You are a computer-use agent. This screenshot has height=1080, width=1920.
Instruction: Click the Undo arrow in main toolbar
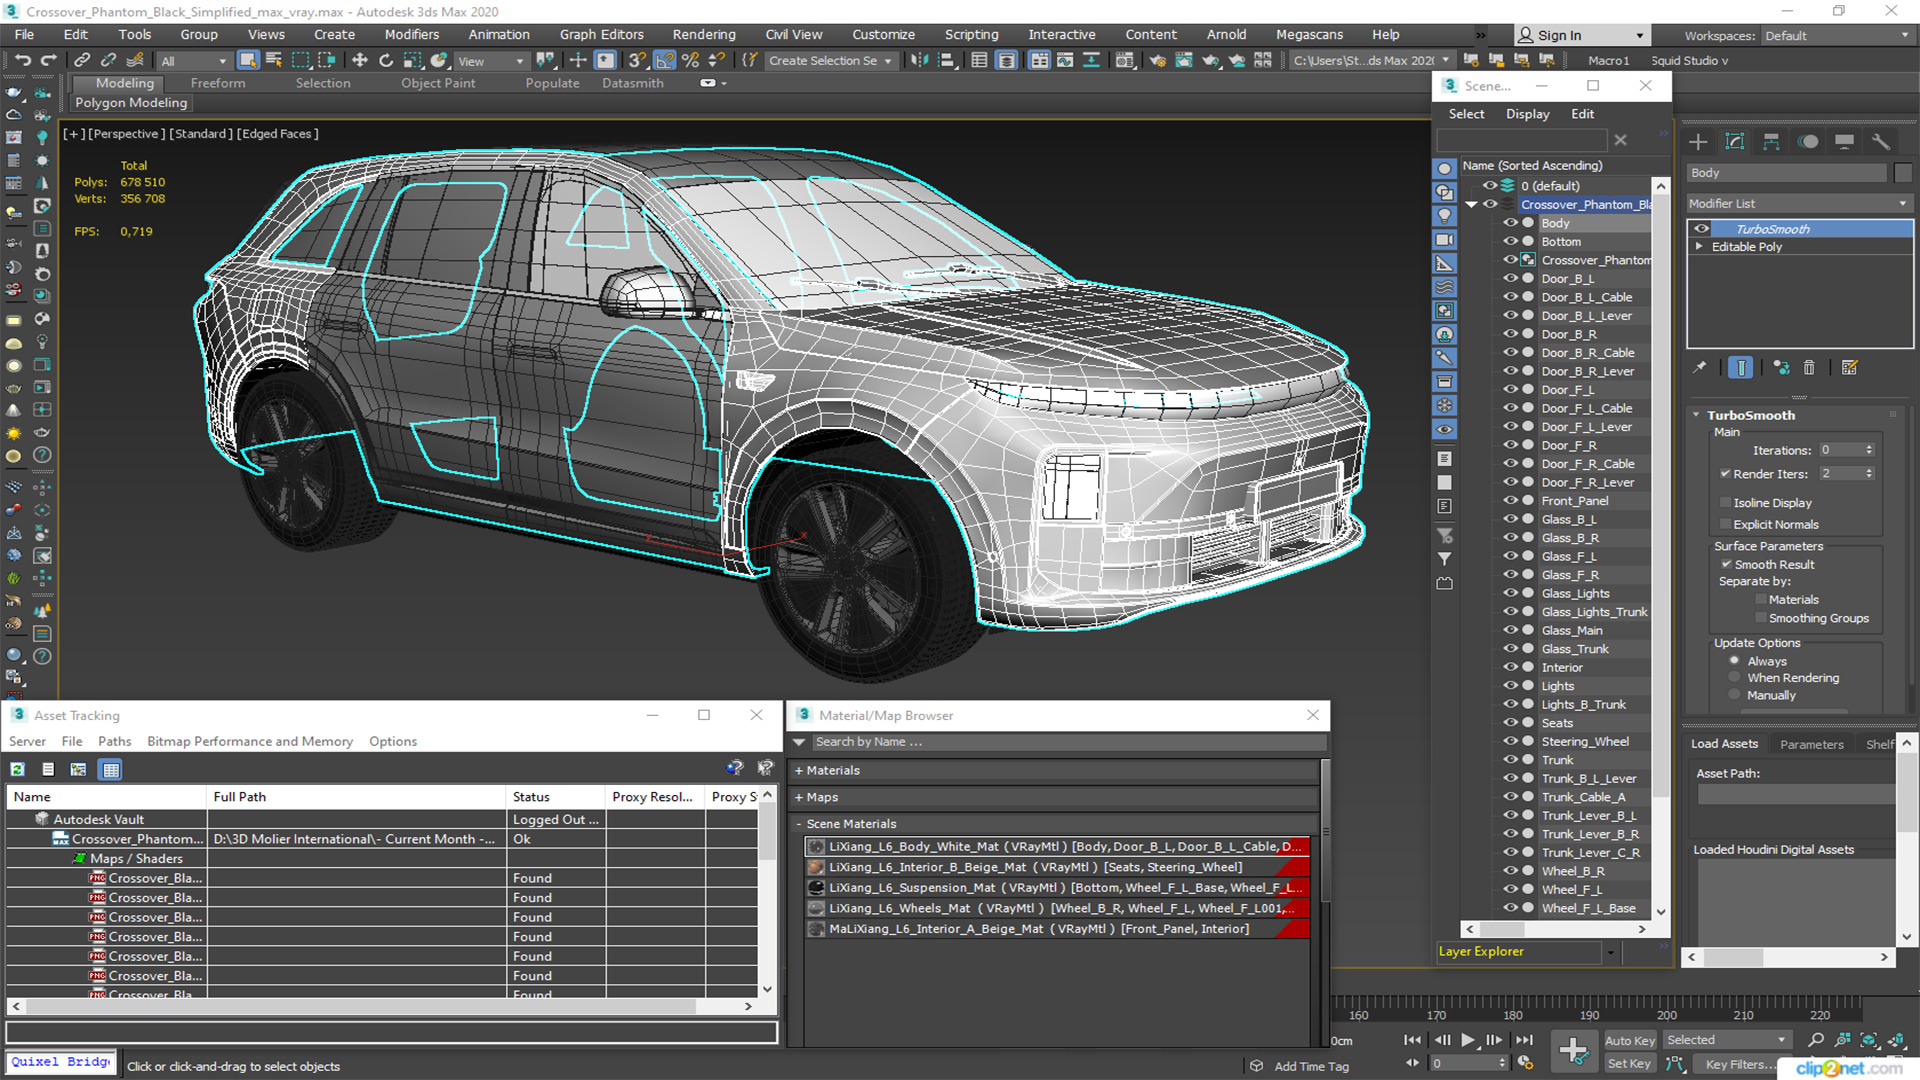(22, 61)
